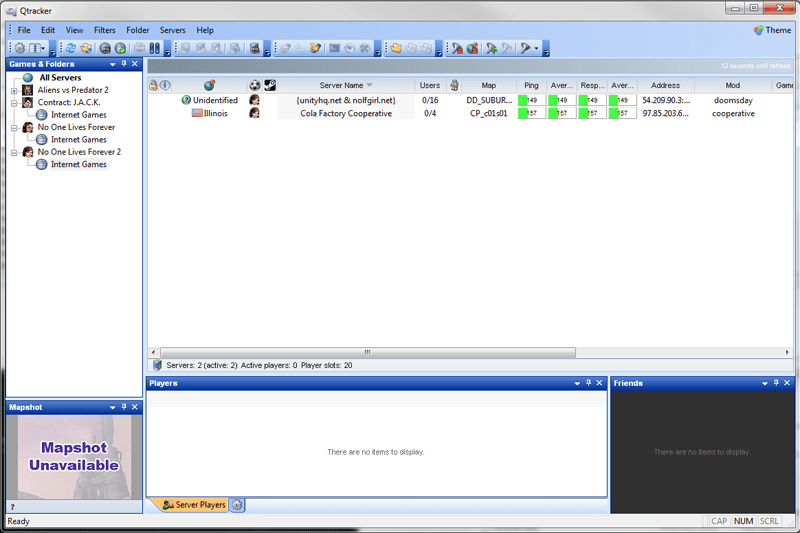
Task: Click Ping bar for Cola Factory Cooperative
Action: [x=531, y=113]
